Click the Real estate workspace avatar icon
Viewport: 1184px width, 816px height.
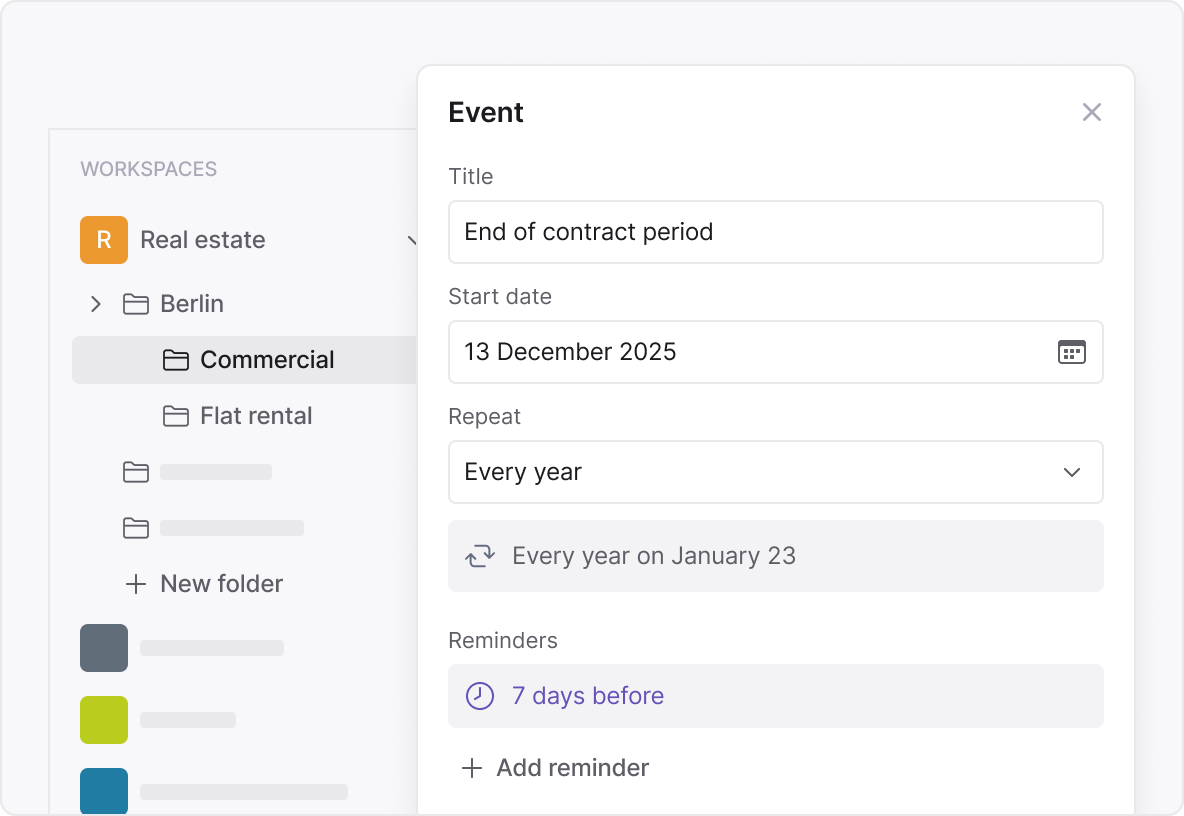pos(103,240)
